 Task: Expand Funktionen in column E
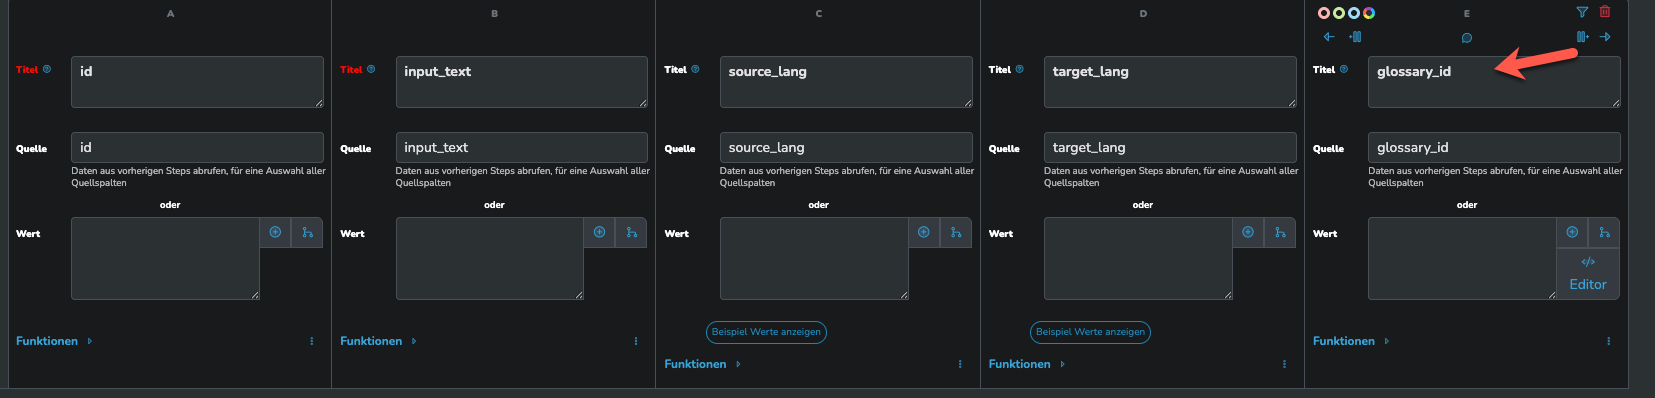[1351, 341]
